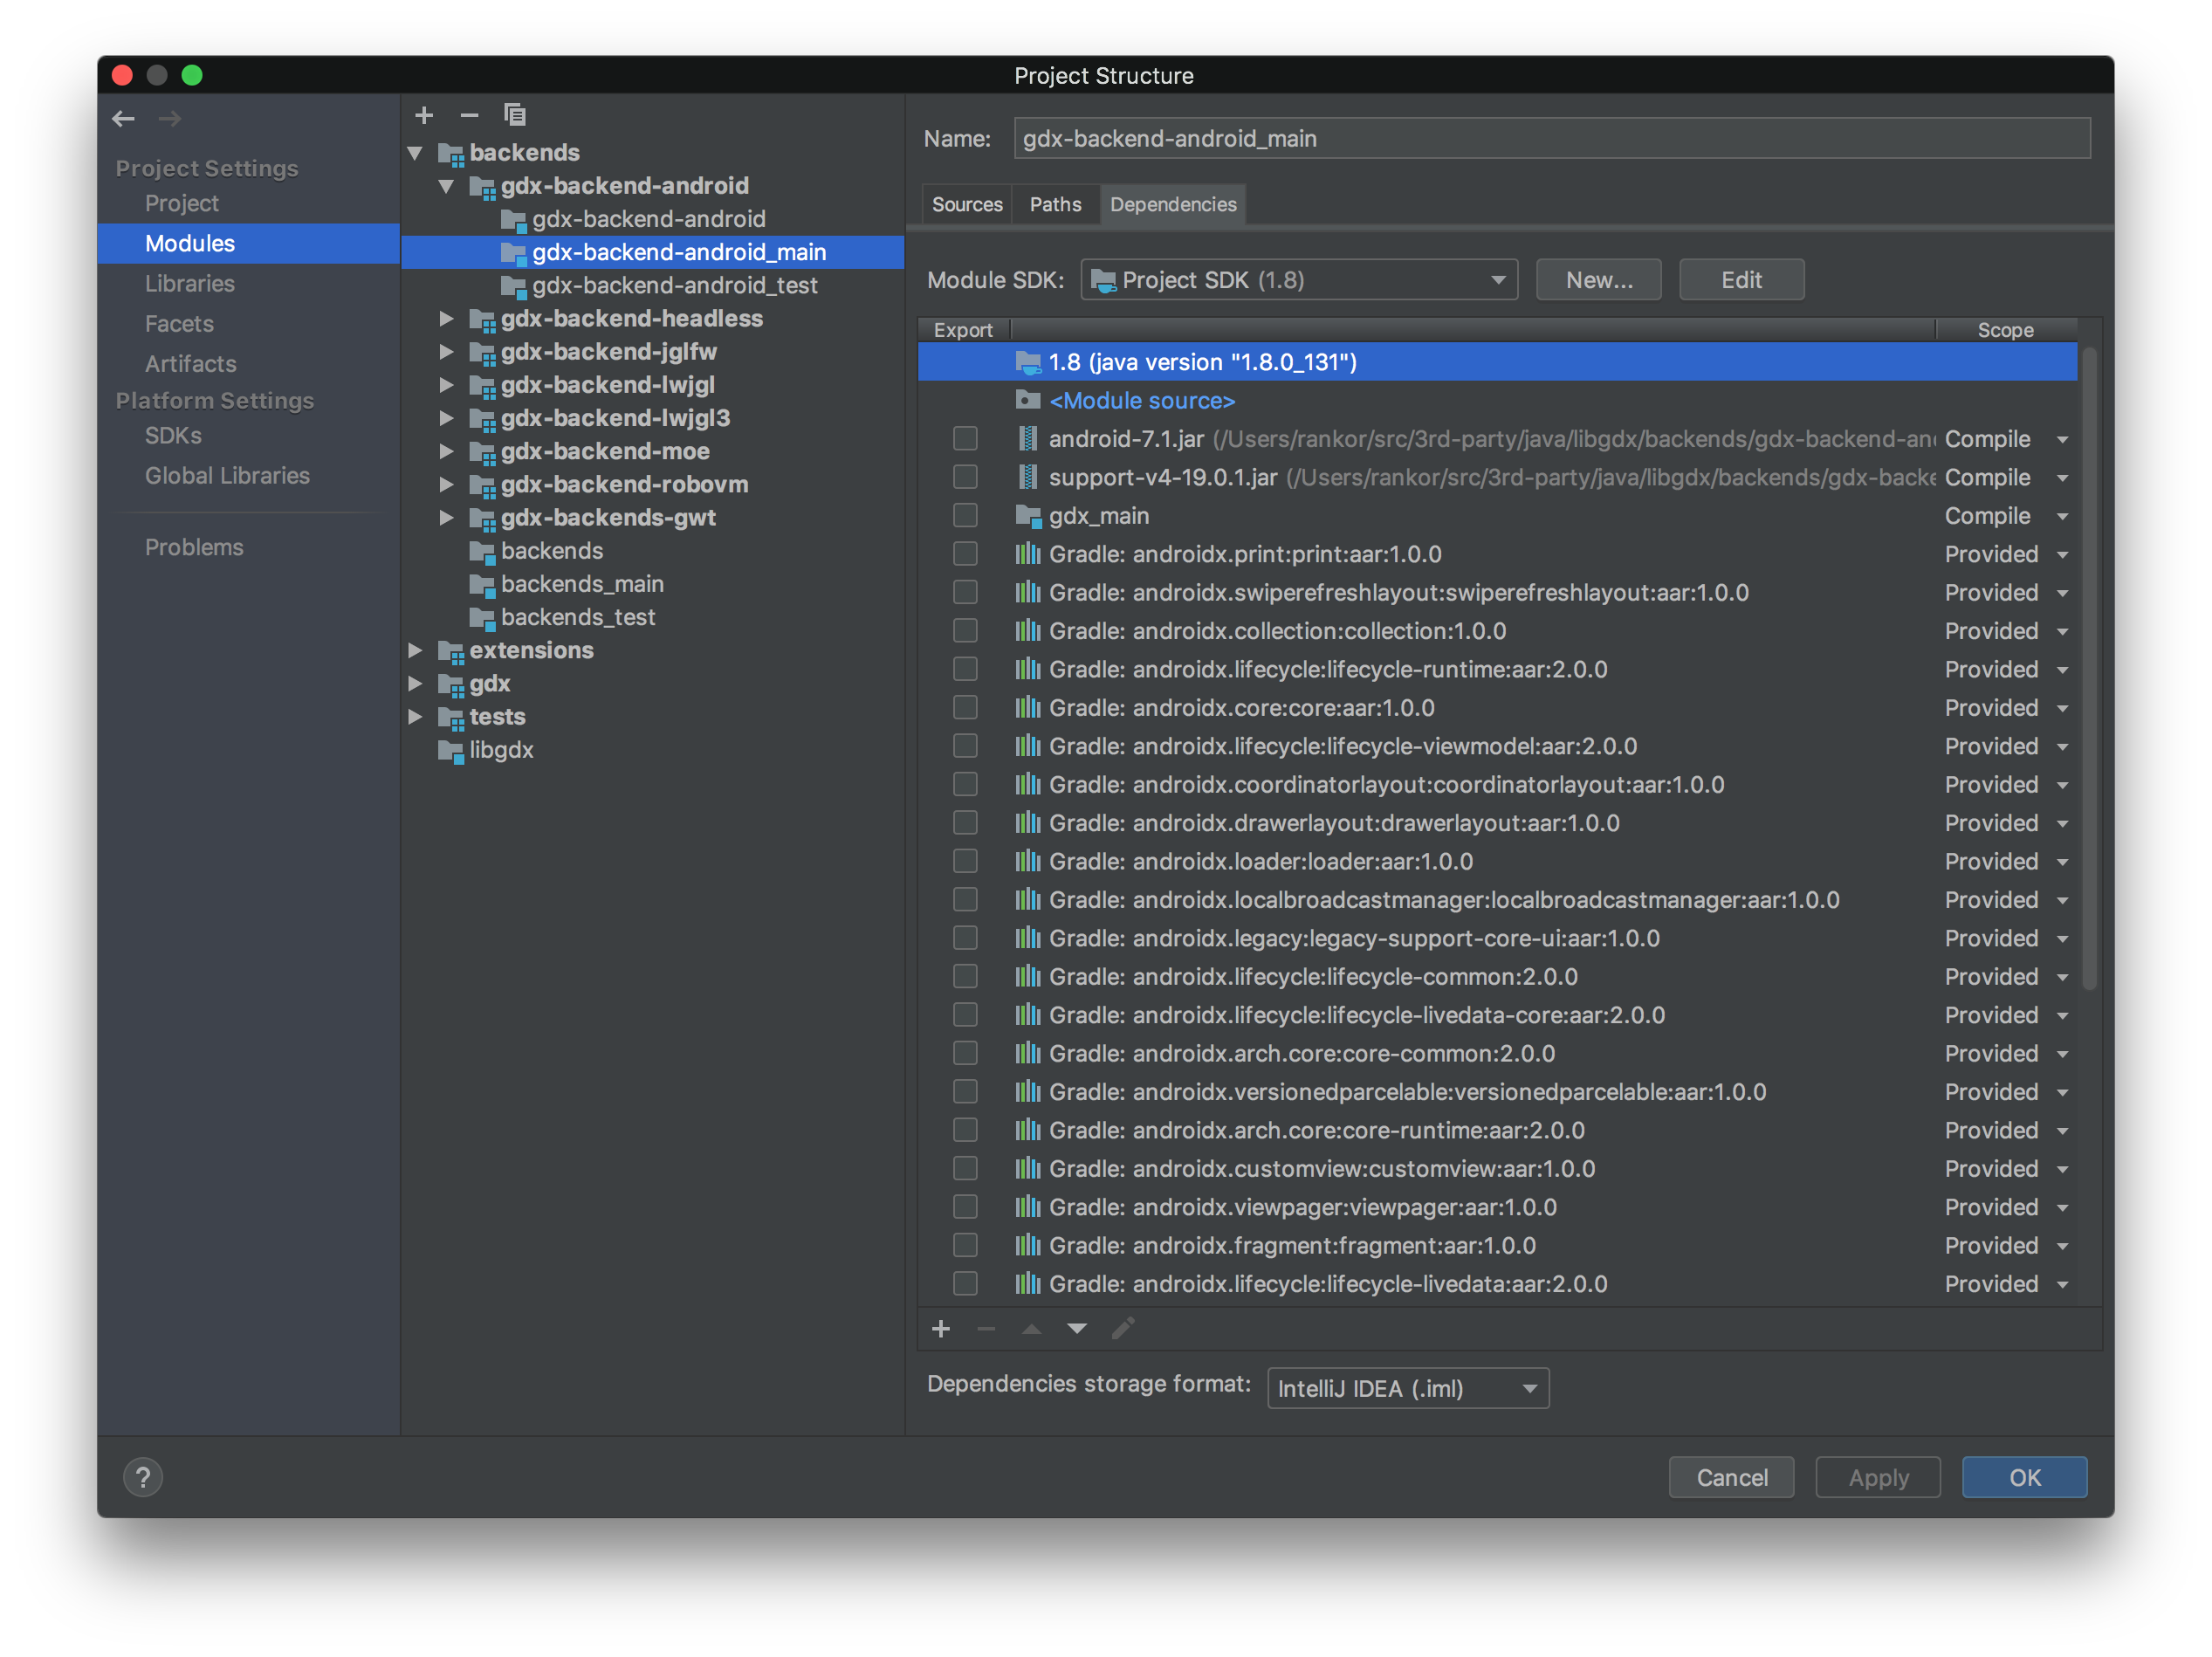This screenshot has width=2212, height=1657.
Task: Apply the module changes
Action: coord(1877,1477)
